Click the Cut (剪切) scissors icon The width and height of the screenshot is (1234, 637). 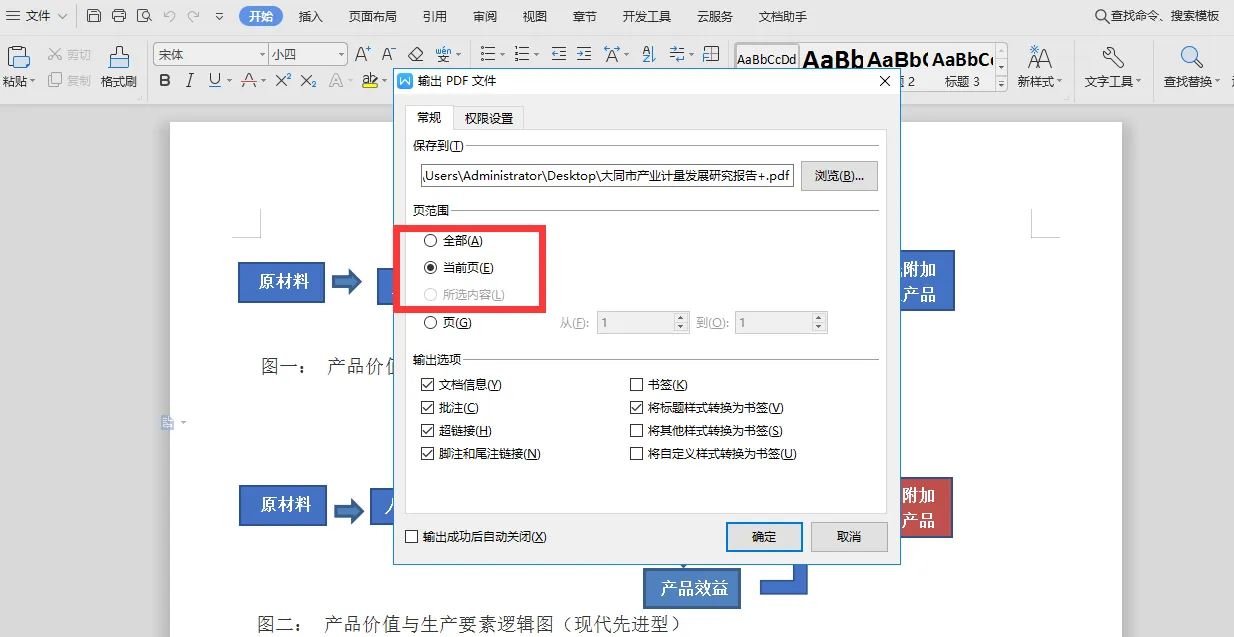click(x=57, y=55)
